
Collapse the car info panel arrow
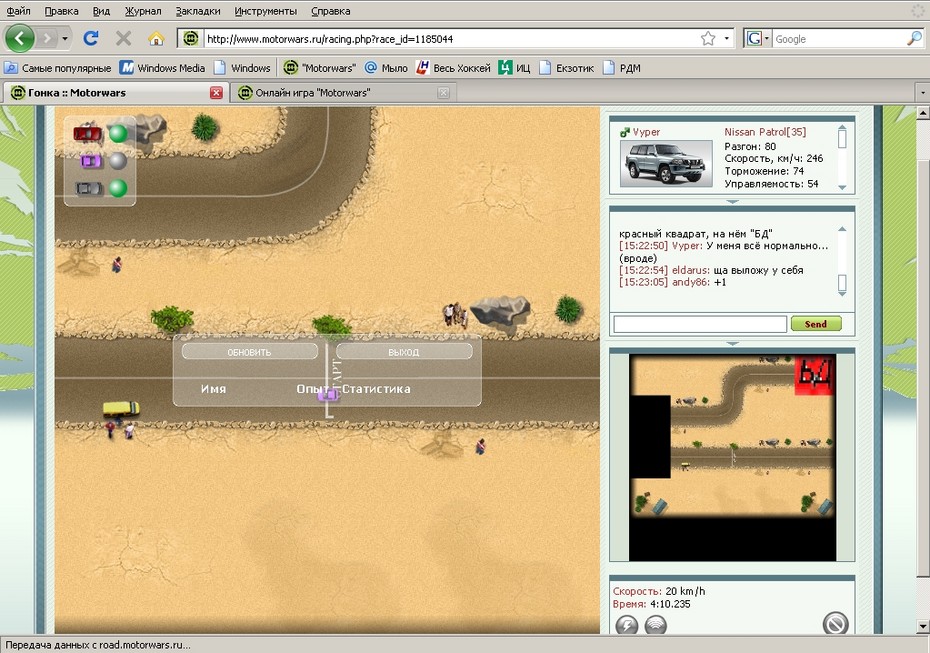732,202
